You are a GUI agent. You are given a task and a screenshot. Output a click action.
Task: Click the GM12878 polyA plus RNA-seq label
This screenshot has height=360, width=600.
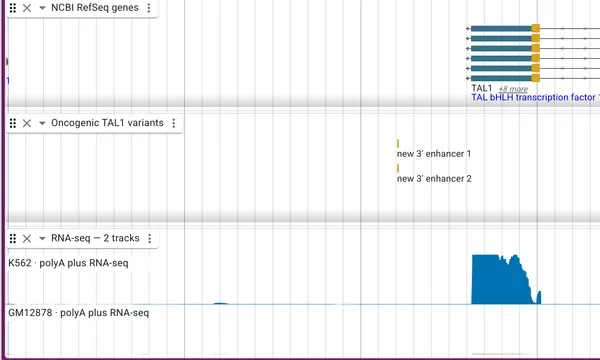click(x=78, y=313)
